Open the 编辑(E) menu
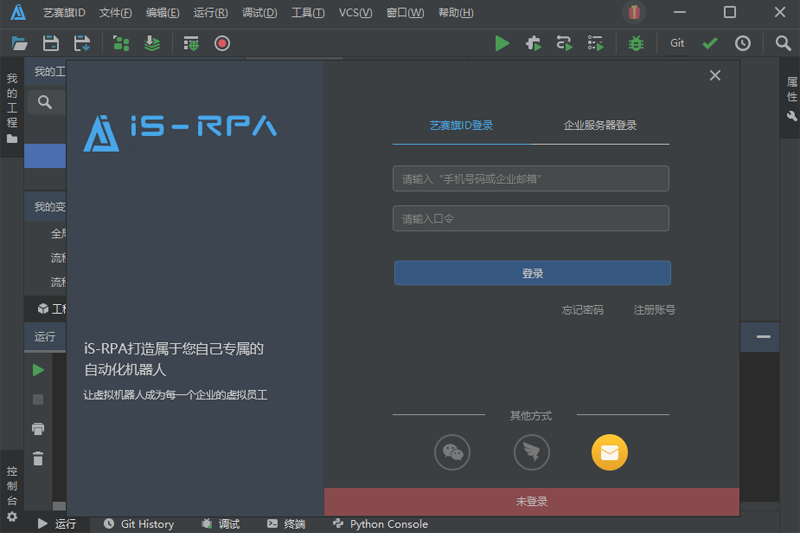 (x=163, y=13)
